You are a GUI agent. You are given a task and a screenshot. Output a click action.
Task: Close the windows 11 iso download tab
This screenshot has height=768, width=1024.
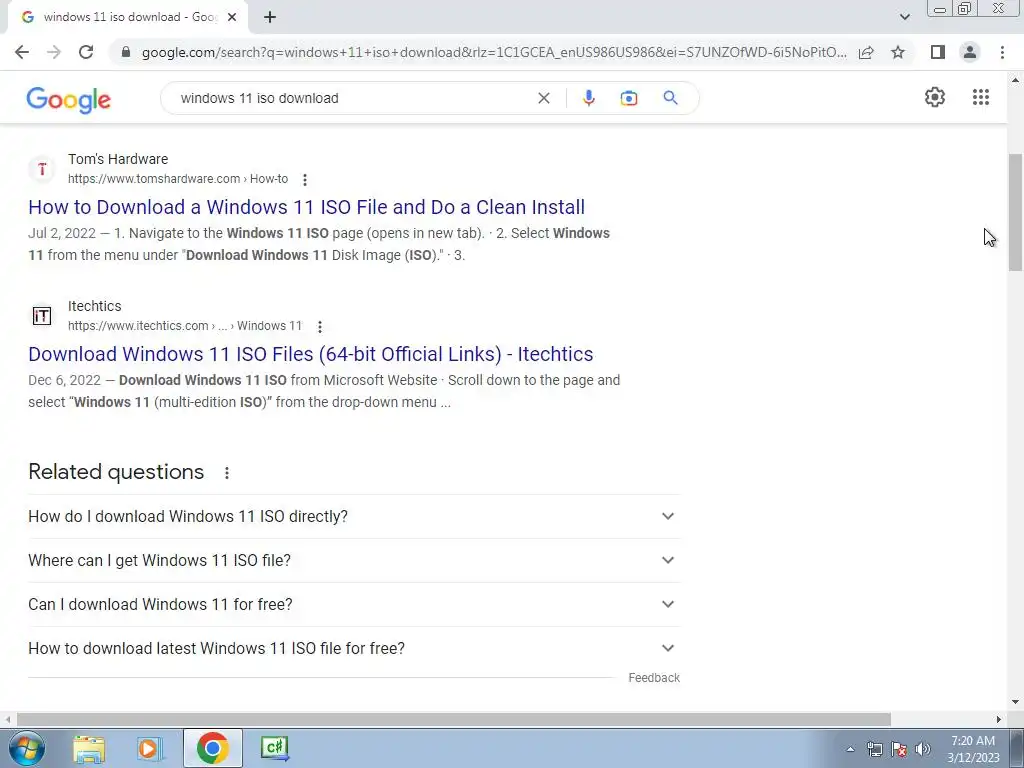point(232,17)
